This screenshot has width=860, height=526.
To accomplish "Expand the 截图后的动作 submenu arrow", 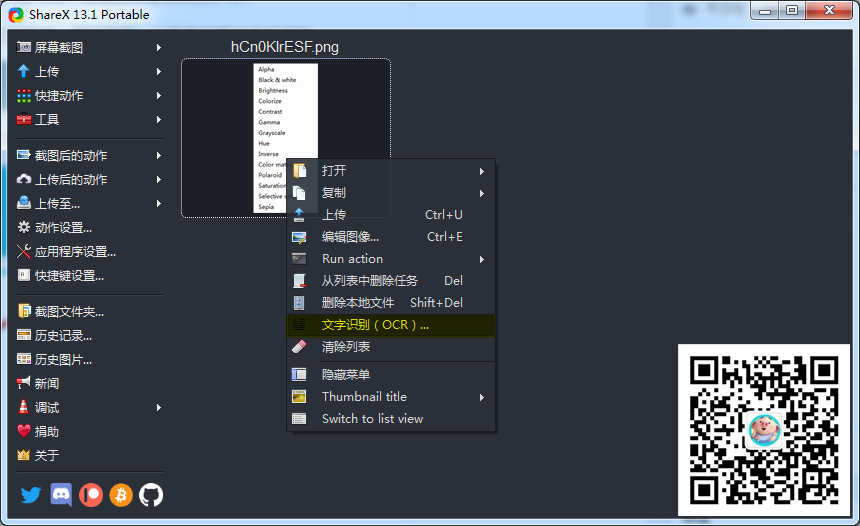I will point(159,156).
